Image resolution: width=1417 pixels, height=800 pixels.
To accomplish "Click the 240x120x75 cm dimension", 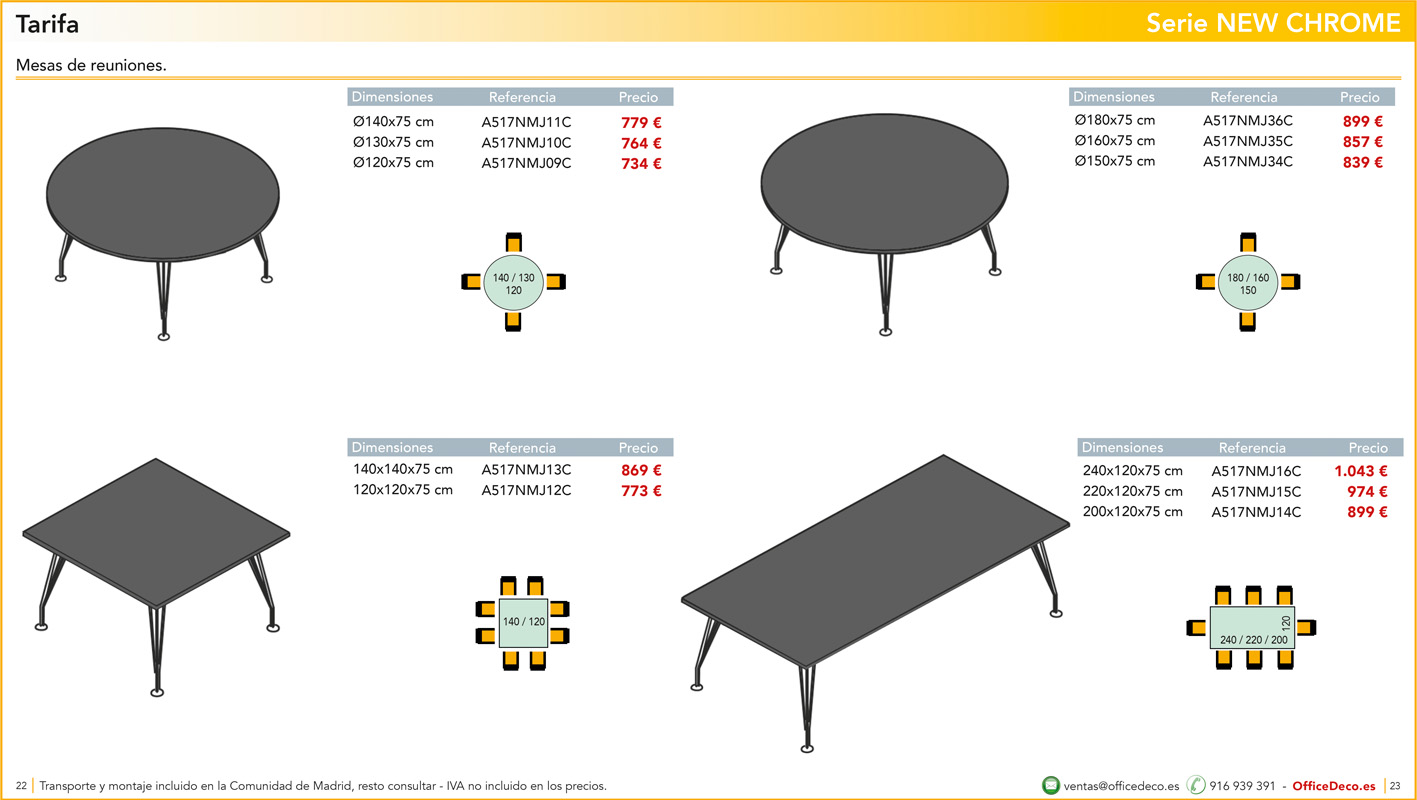I will pyautogui.click(x=1133, y=471).
